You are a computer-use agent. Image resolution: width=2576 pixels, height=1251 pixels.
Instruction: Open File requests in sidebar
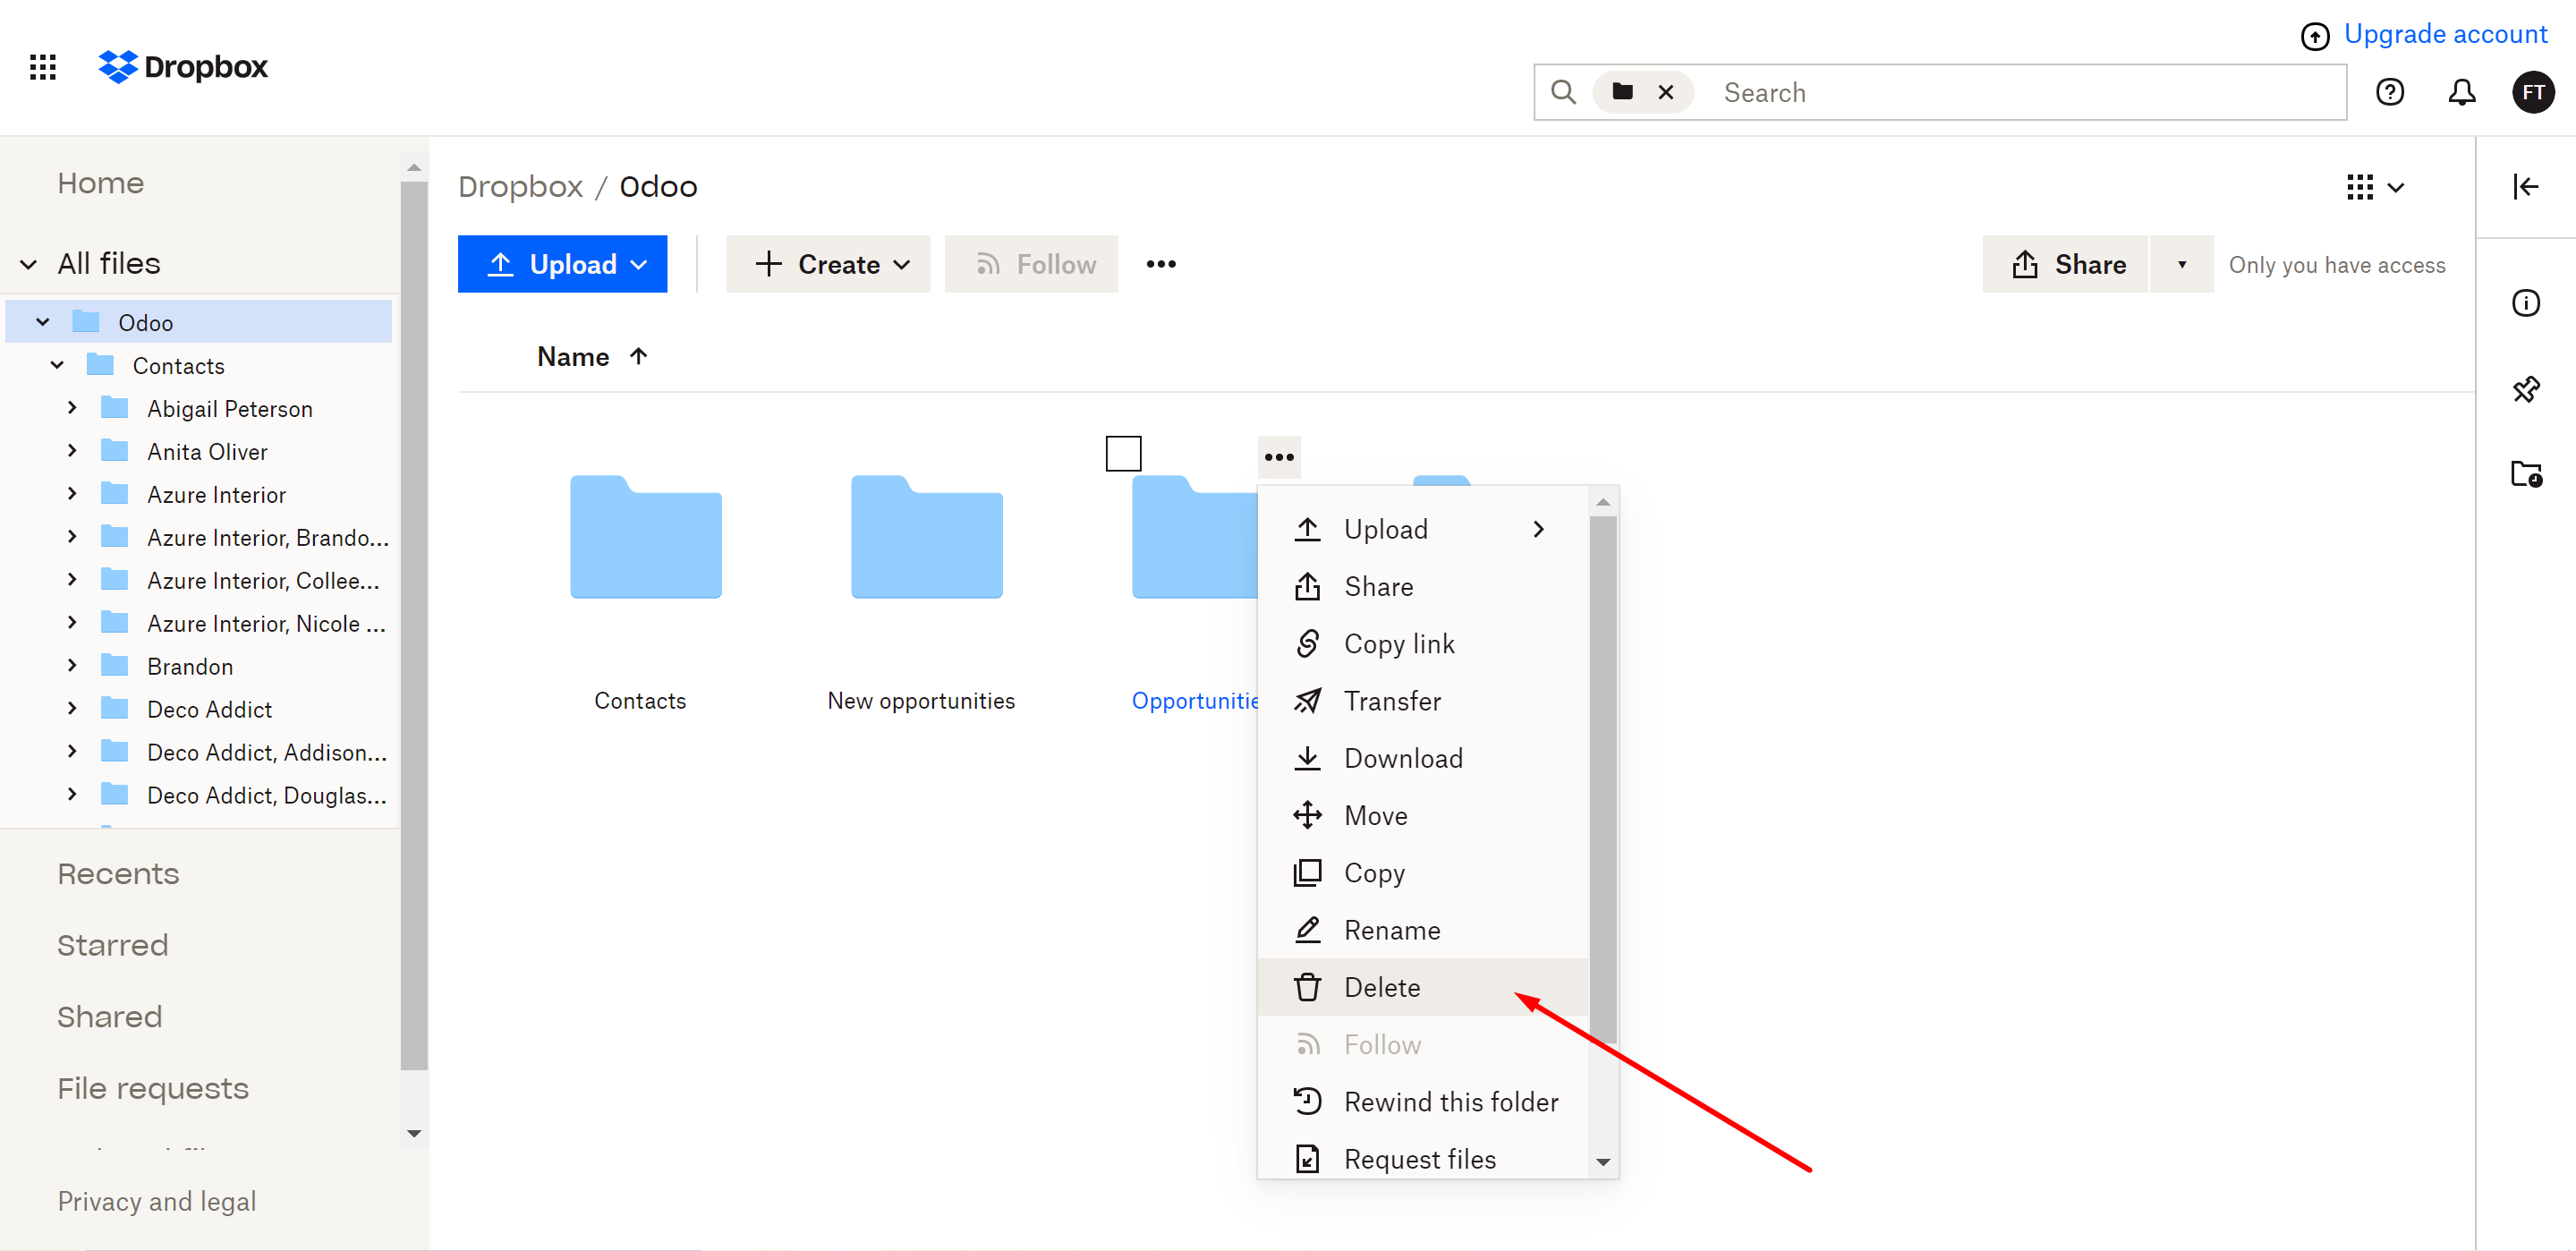point(153,1089)
